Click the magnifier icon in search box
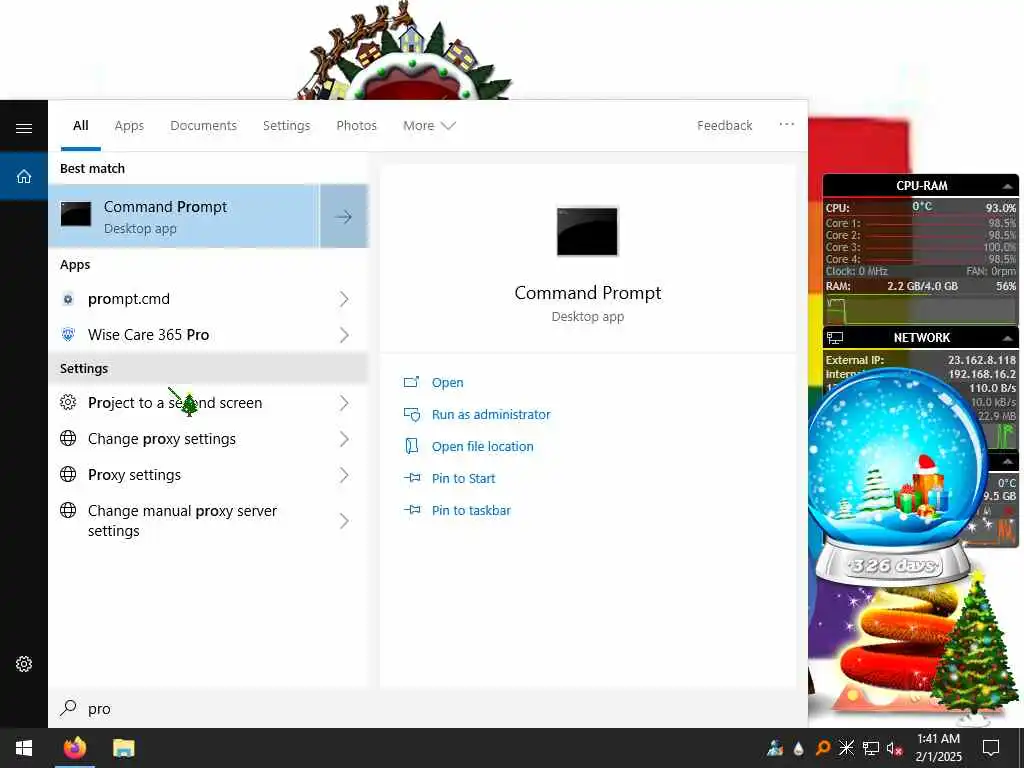 coord(68,708)
